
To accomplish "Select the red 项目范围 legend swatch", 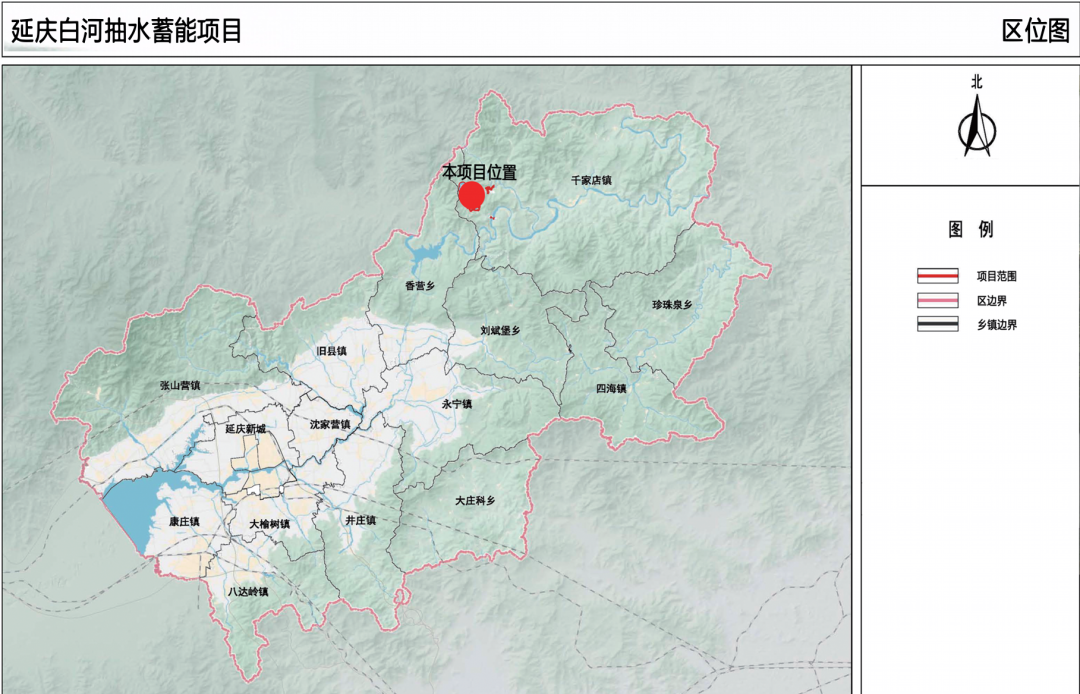I will [937, 276].
